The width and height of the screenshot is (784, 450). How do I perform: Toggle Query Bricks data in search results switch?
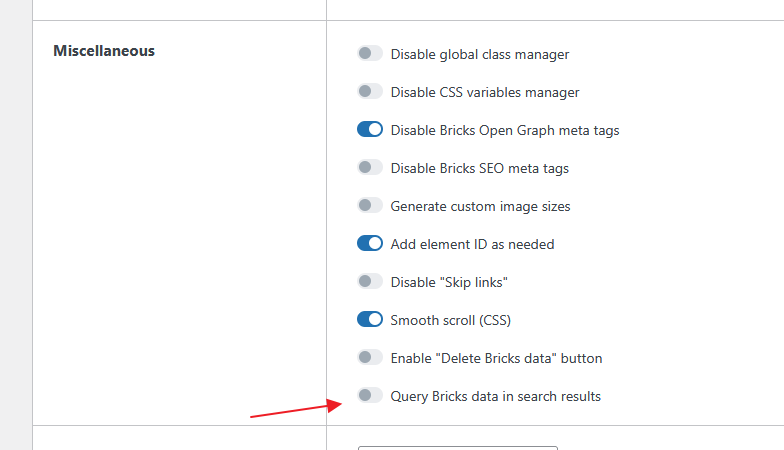tap(370, 395)
